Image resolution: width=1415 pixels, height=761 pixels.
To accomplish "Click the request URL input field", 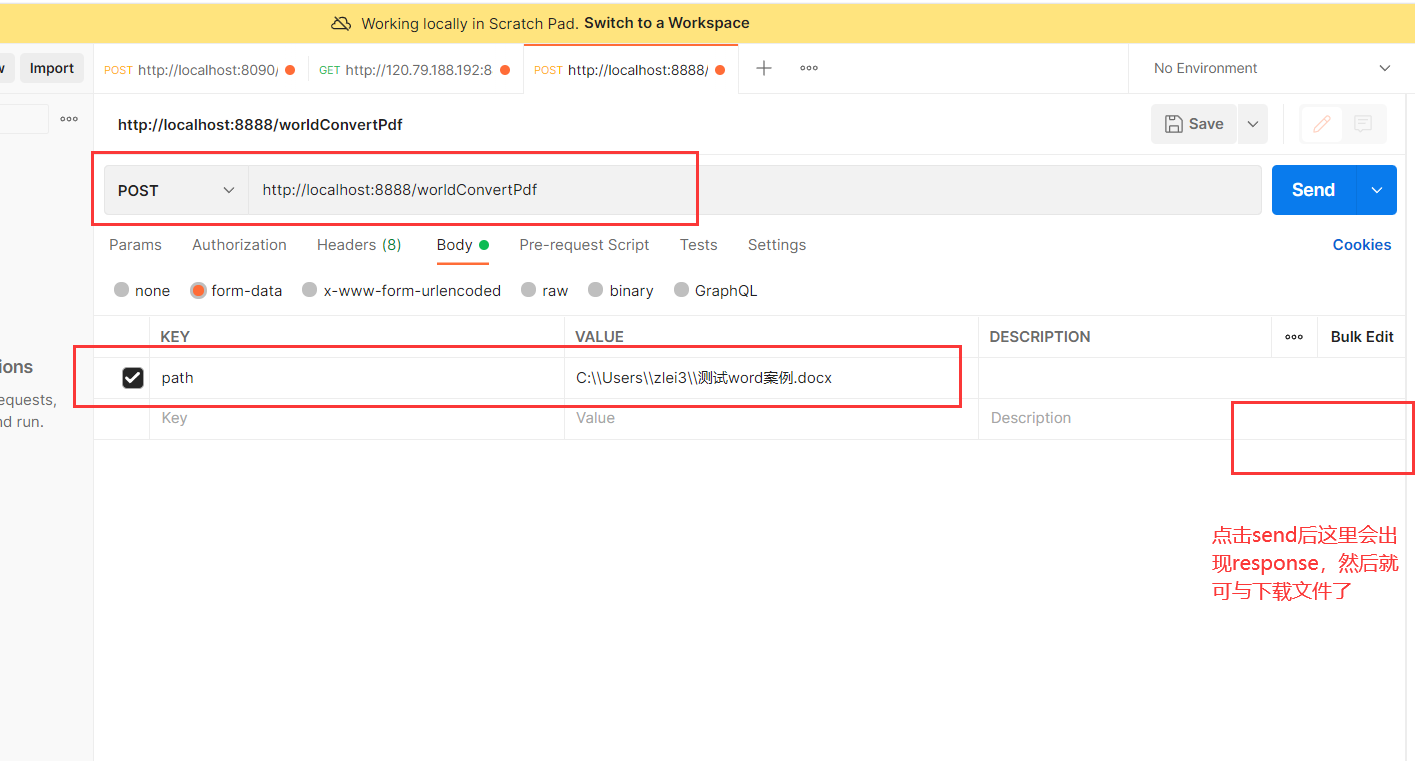I will pyautogui.click(x=755, y=190).
